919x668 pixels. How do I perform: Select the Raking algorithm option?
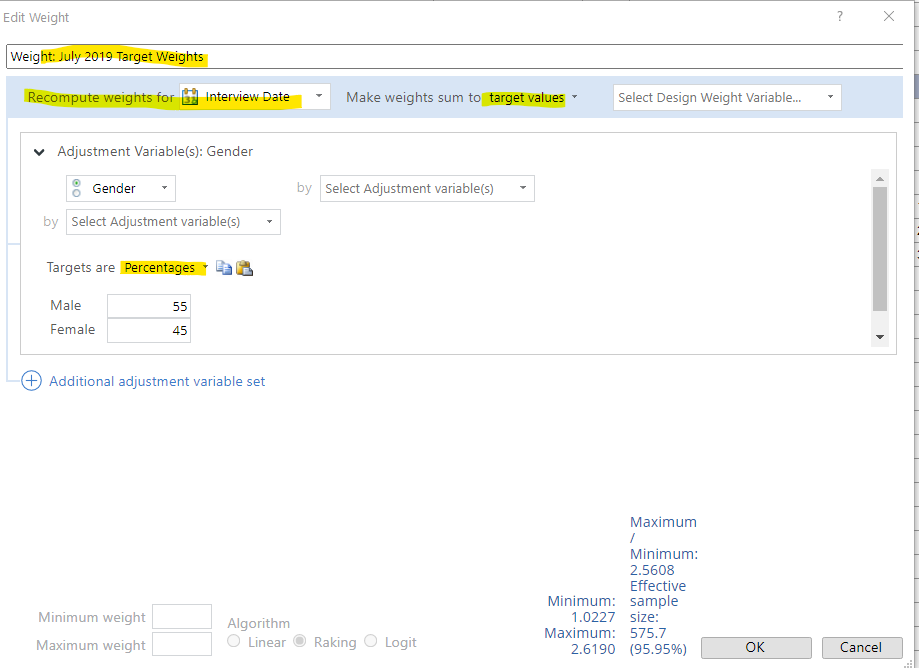tap(300, 642)
